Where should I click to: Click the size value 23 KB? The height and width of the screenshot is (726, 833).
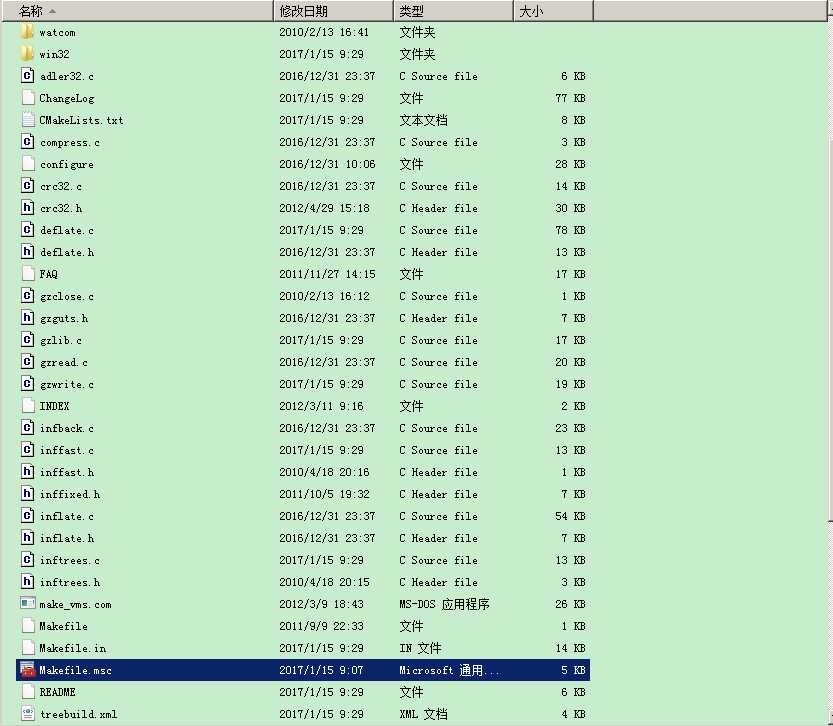click(x=571, y=428)
